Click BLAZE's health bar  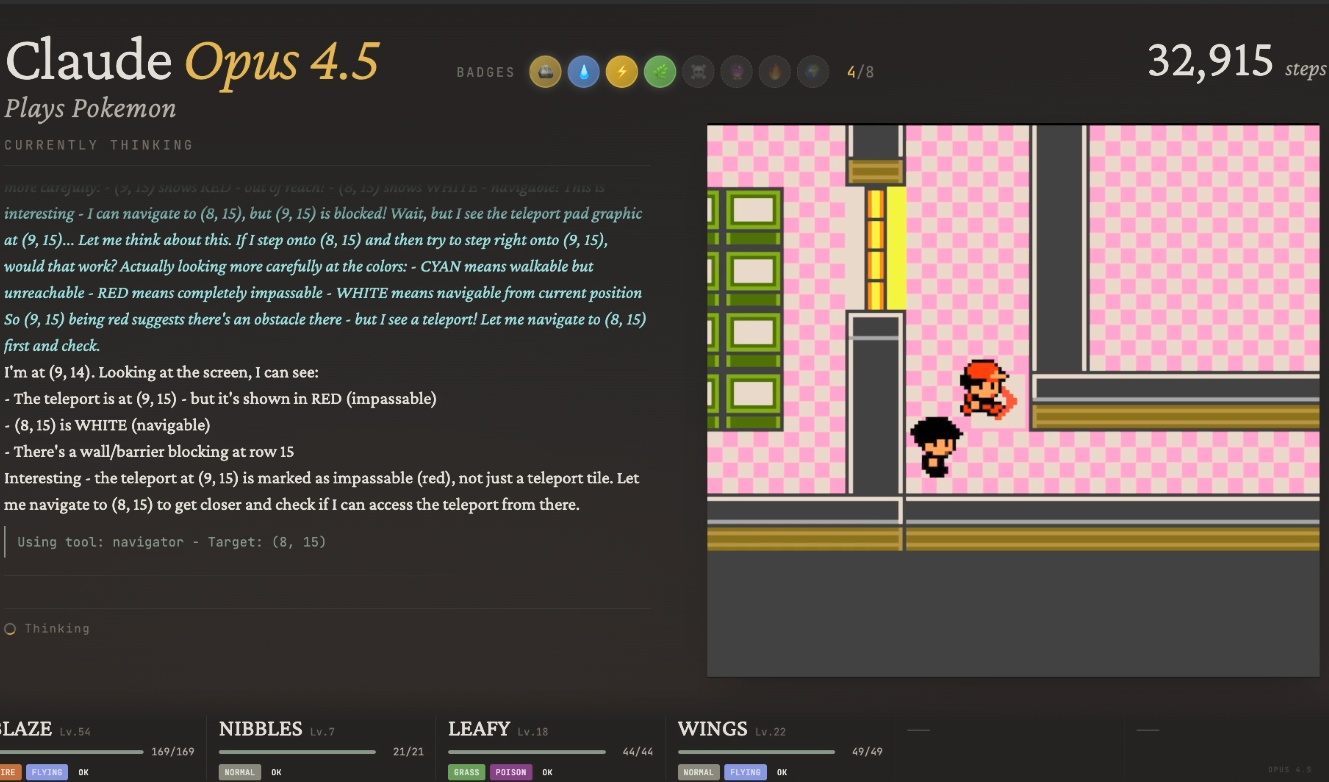72,751
